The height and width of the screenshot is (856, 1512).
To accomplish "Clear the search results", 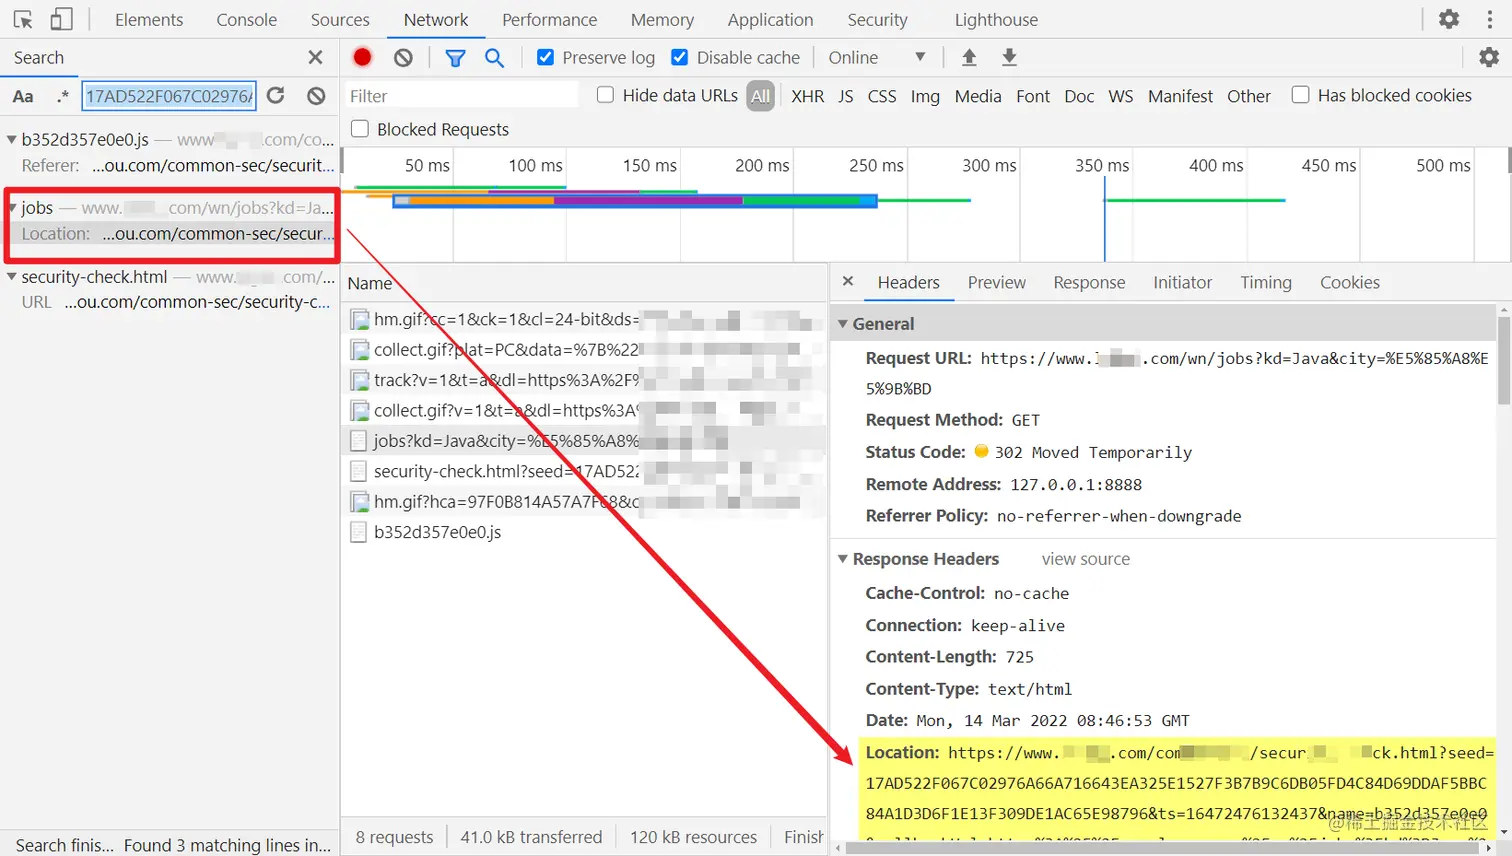I will tap(316, 95).
